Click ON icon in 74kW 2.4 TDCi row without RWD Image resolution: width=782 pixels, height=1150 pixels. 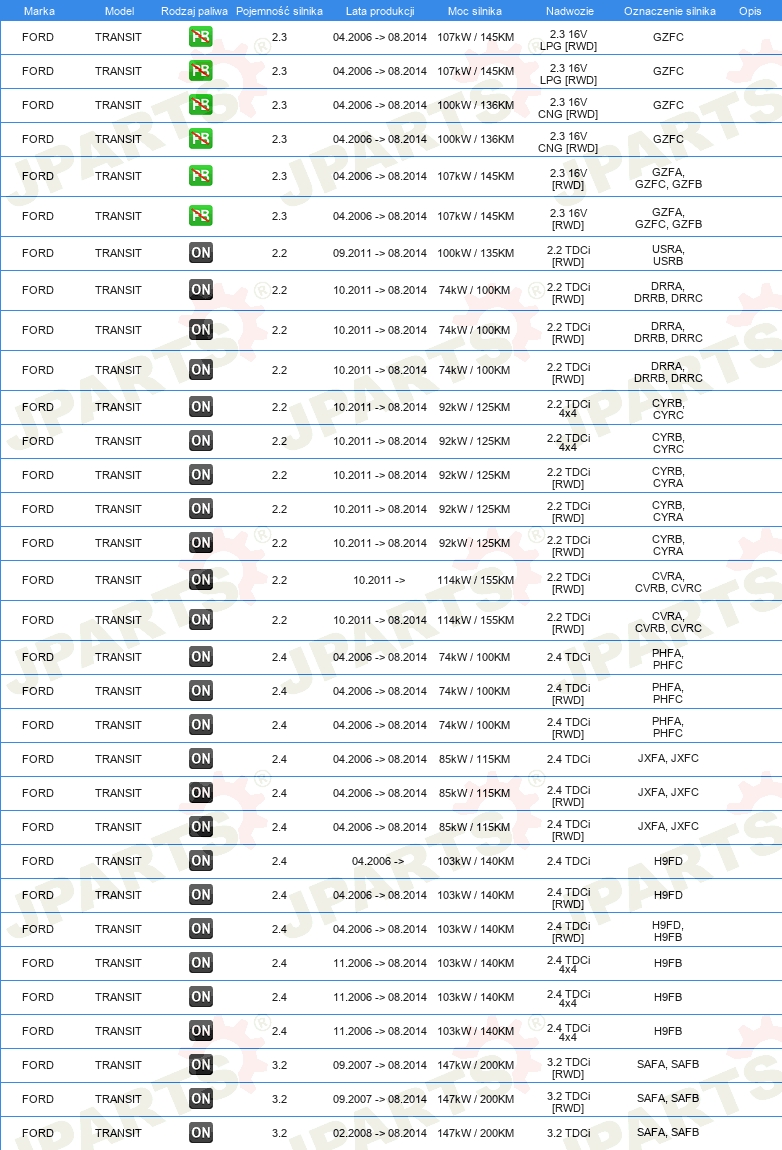coord(200,657)
